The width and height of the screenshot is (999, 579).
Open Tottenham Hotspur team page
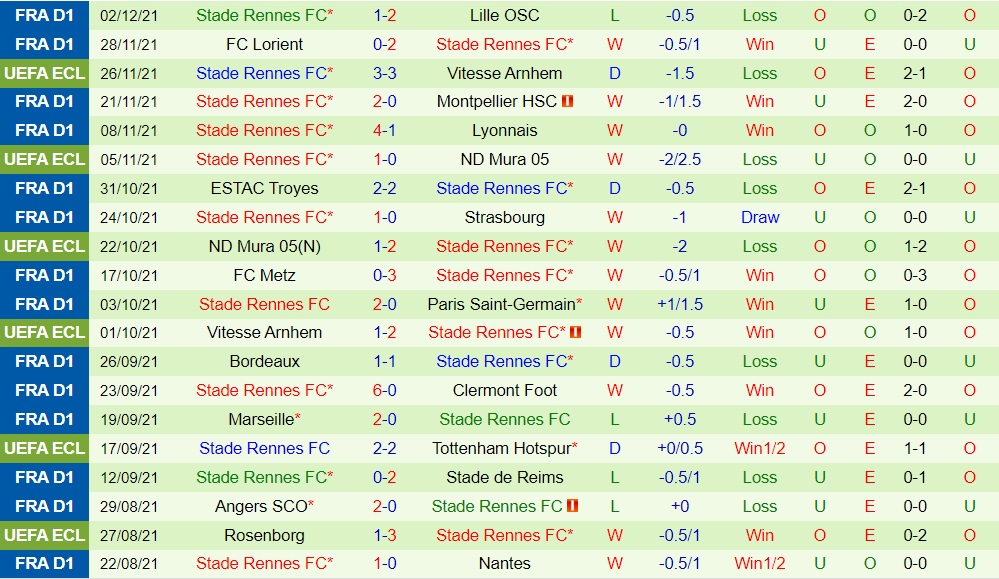tap(501, 448)
